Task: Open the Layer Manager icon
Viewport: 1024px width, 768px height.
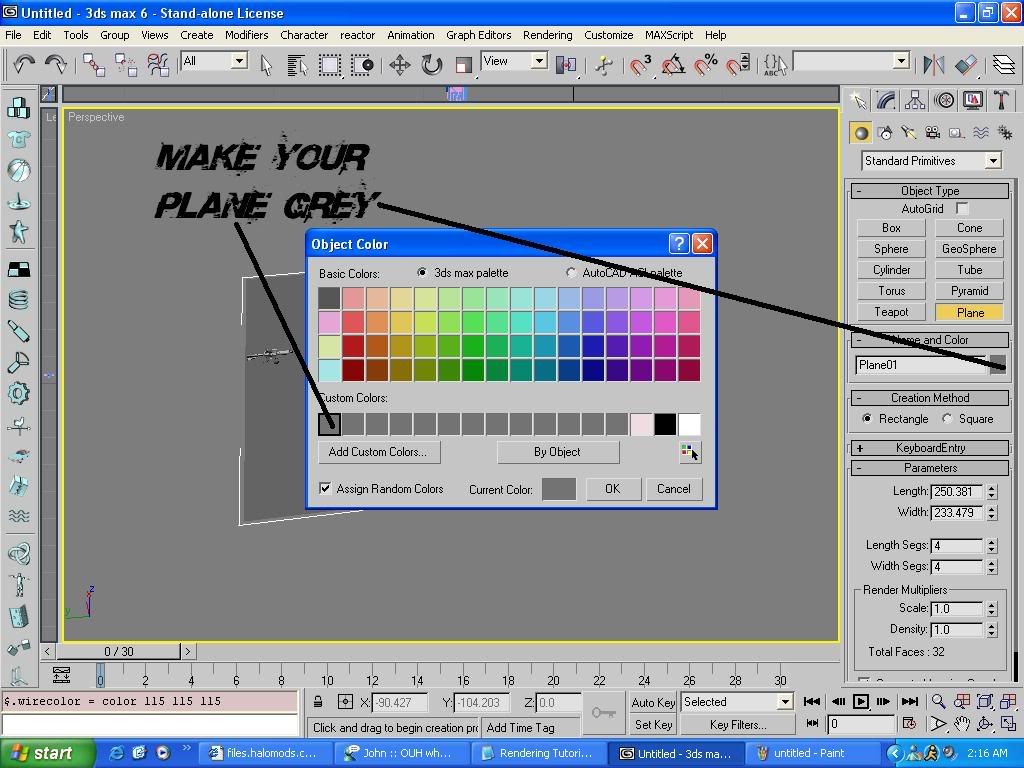Action: pyautogui.click(x=1004, y=65)
